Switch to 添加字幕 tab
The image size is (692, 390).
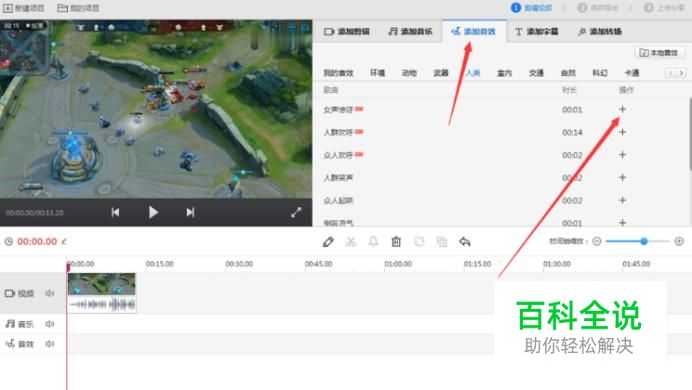tap(537, 31)
